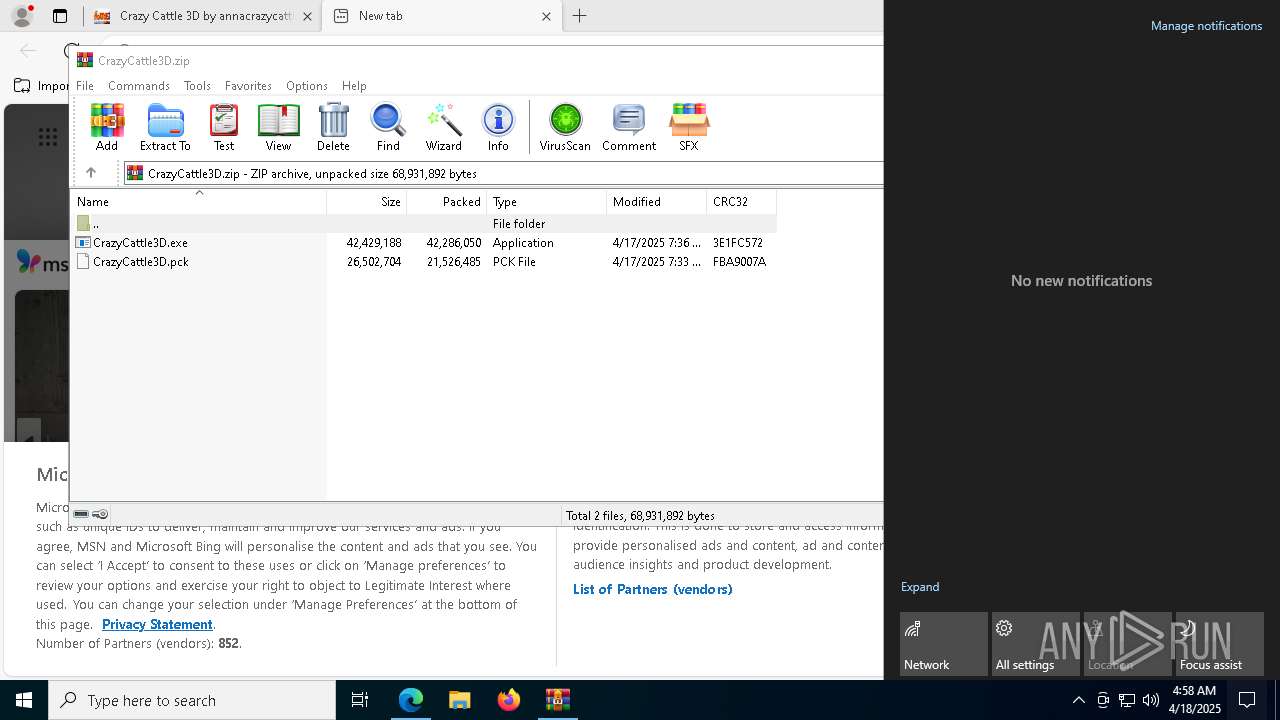Open the Privacy Statement link
The width and height of the screenshot is (1280, 720).
(x=157, y=624)
